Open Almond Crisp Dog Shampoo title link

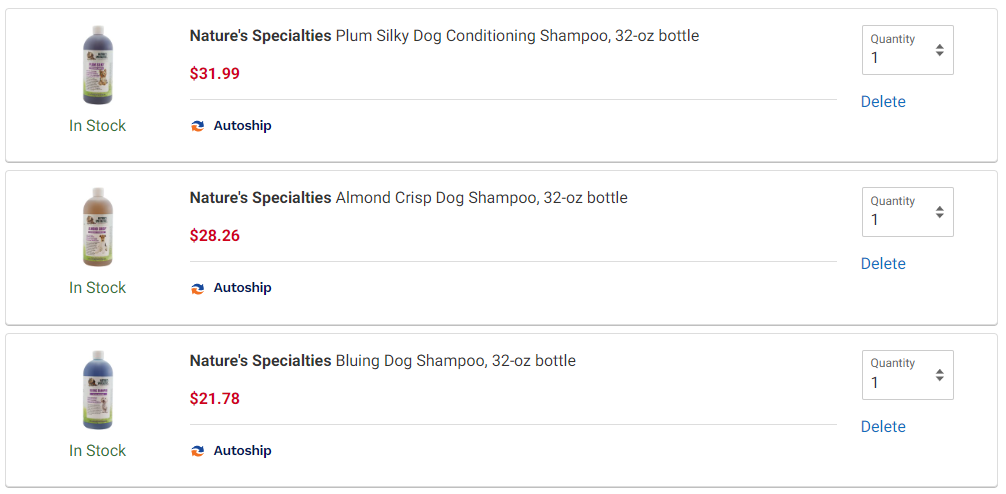(409, 198)
